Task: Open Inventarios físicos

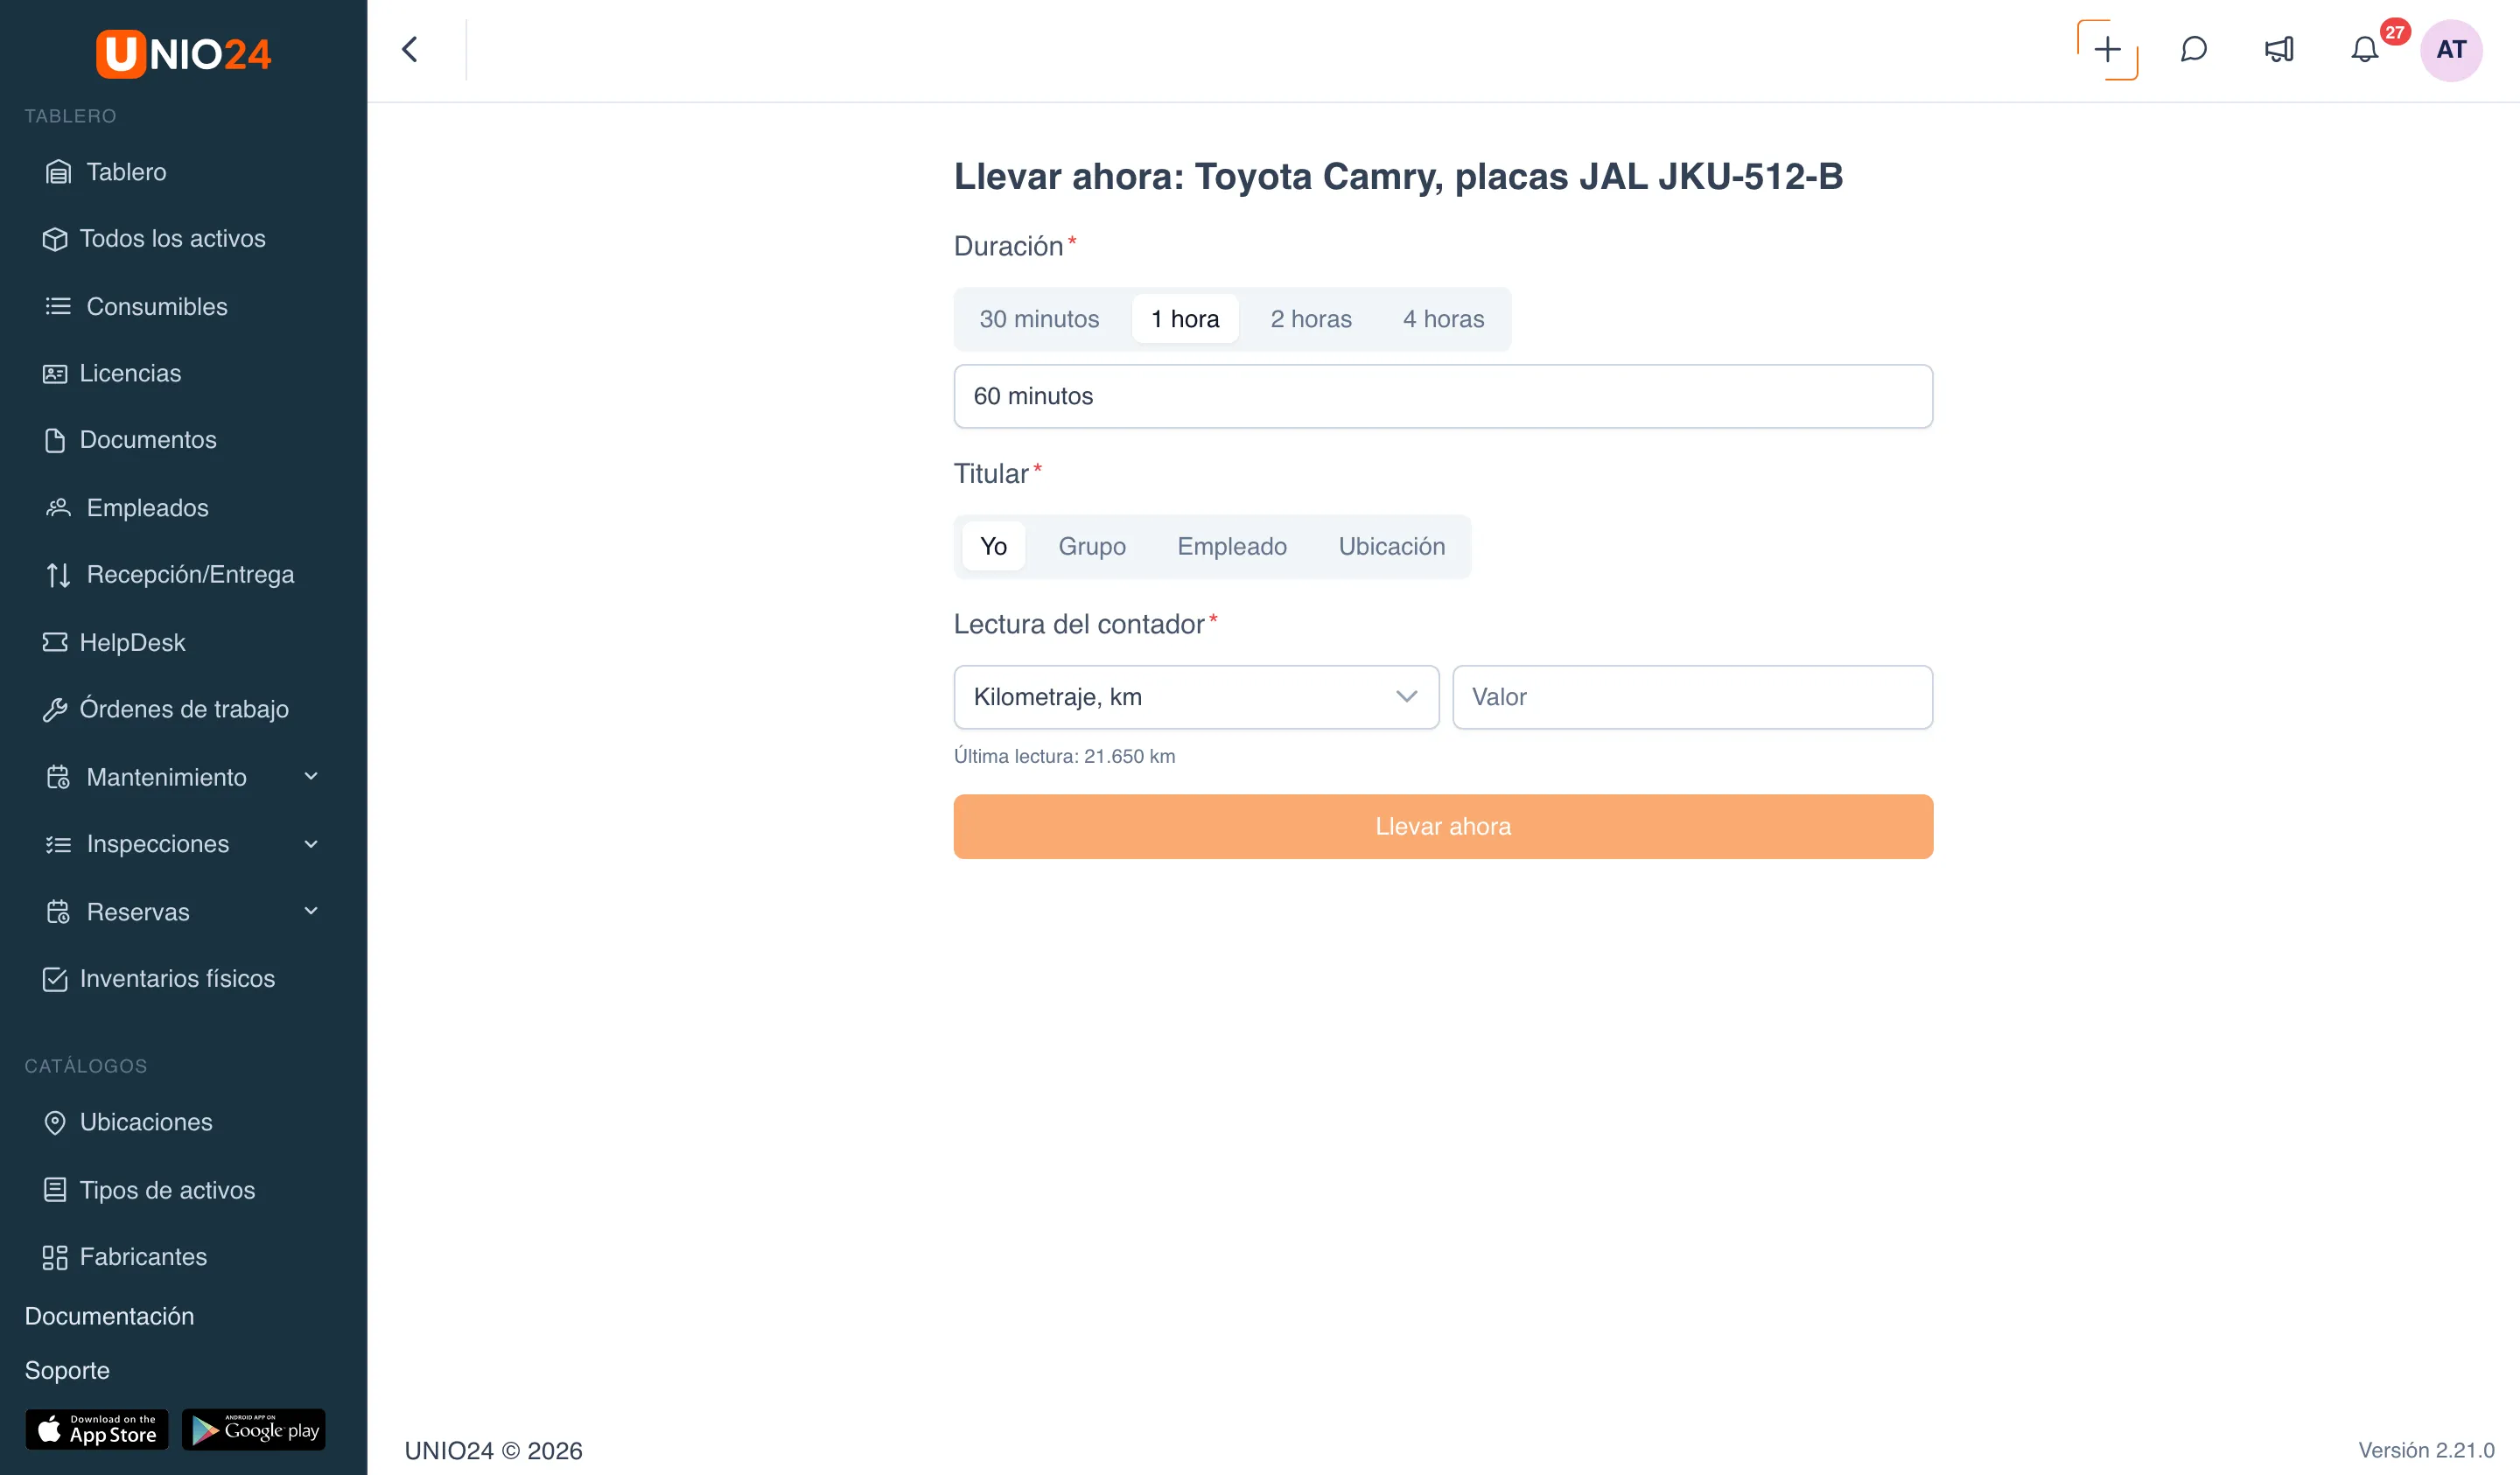Action: [158, 979]
